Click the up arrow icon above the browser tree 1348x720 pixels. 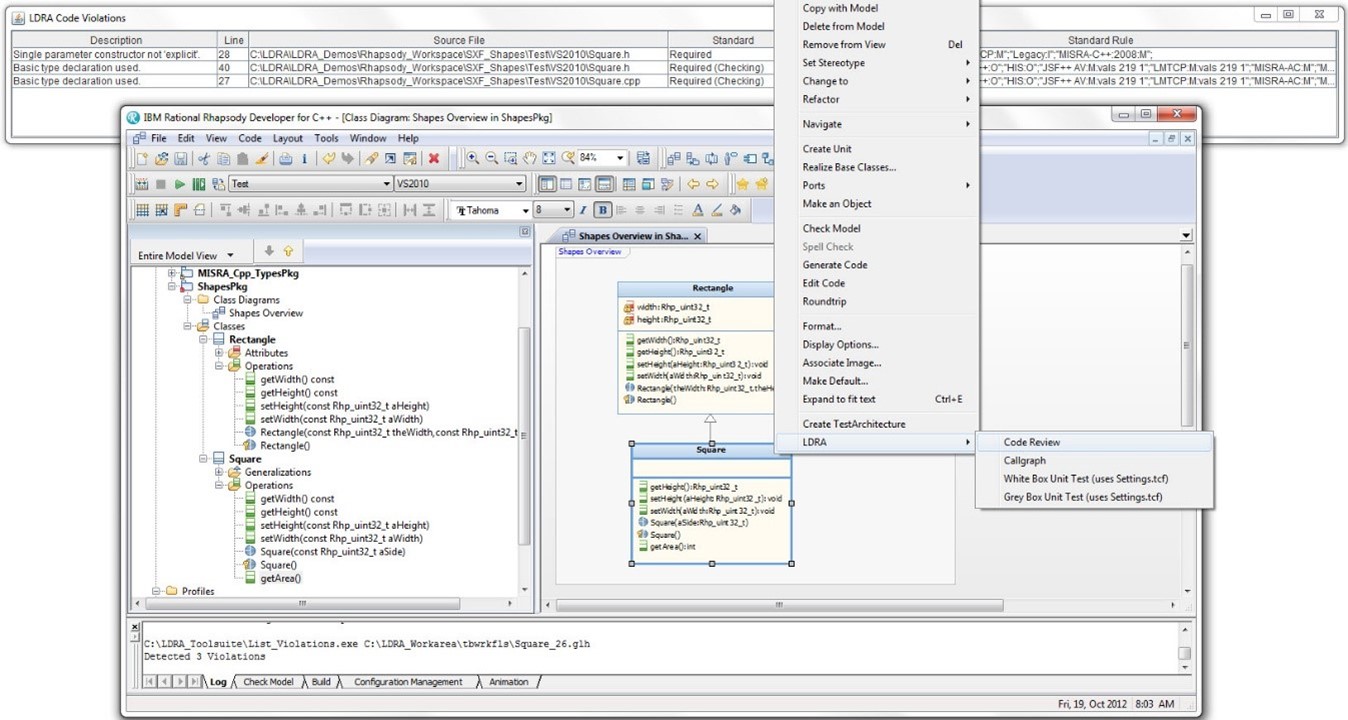point(288,252)
